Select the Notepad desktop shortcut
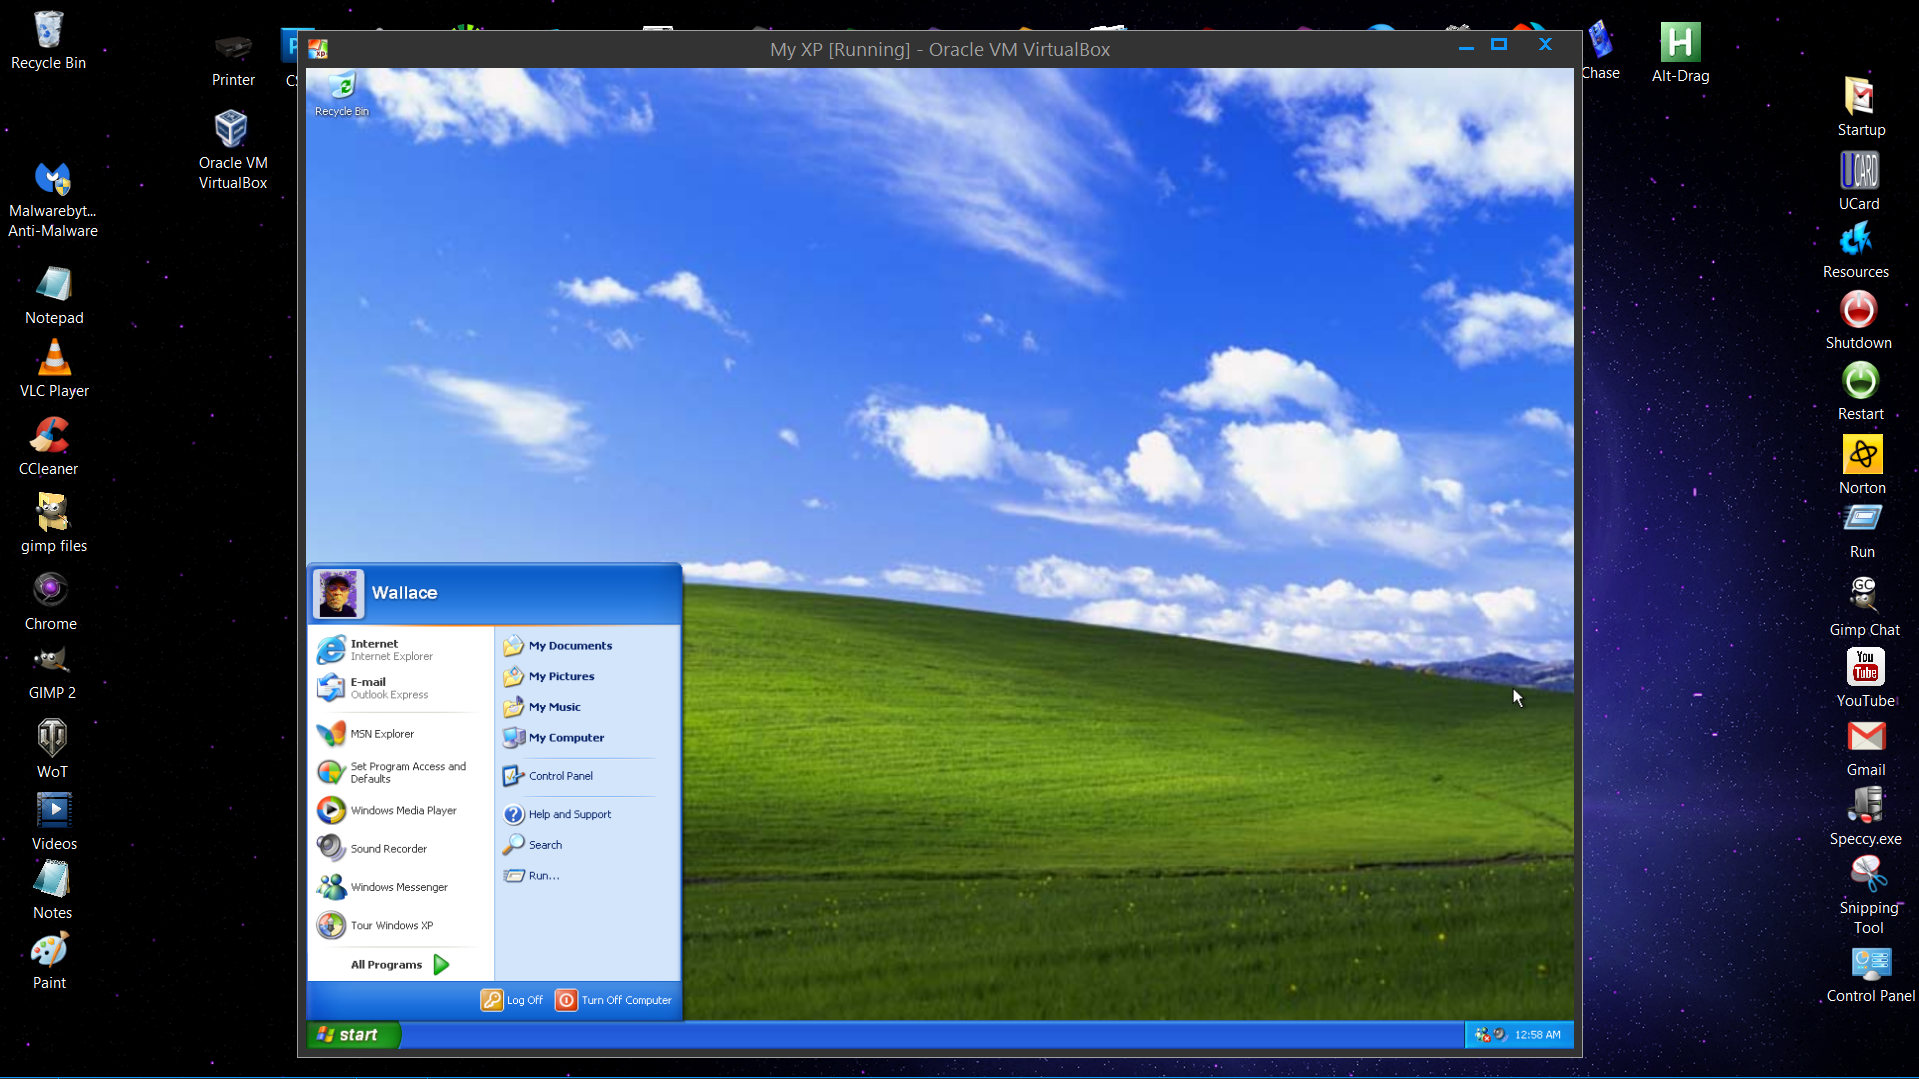Screen dimensions: 1919x1079 54,296
